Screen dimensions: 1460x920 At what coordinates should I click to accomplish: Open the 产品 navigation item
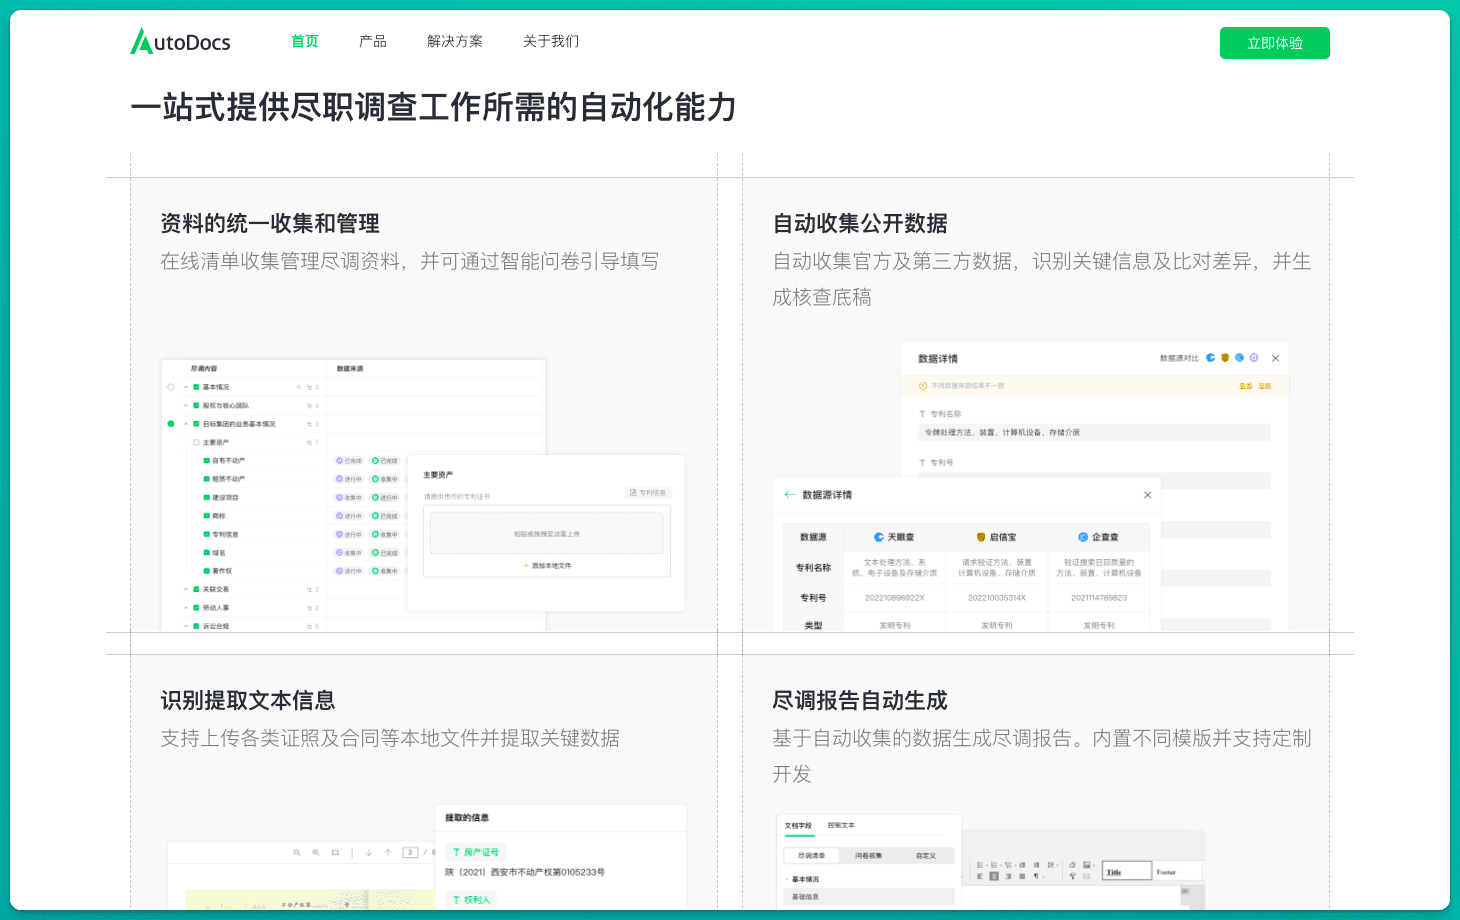point(373,41)
